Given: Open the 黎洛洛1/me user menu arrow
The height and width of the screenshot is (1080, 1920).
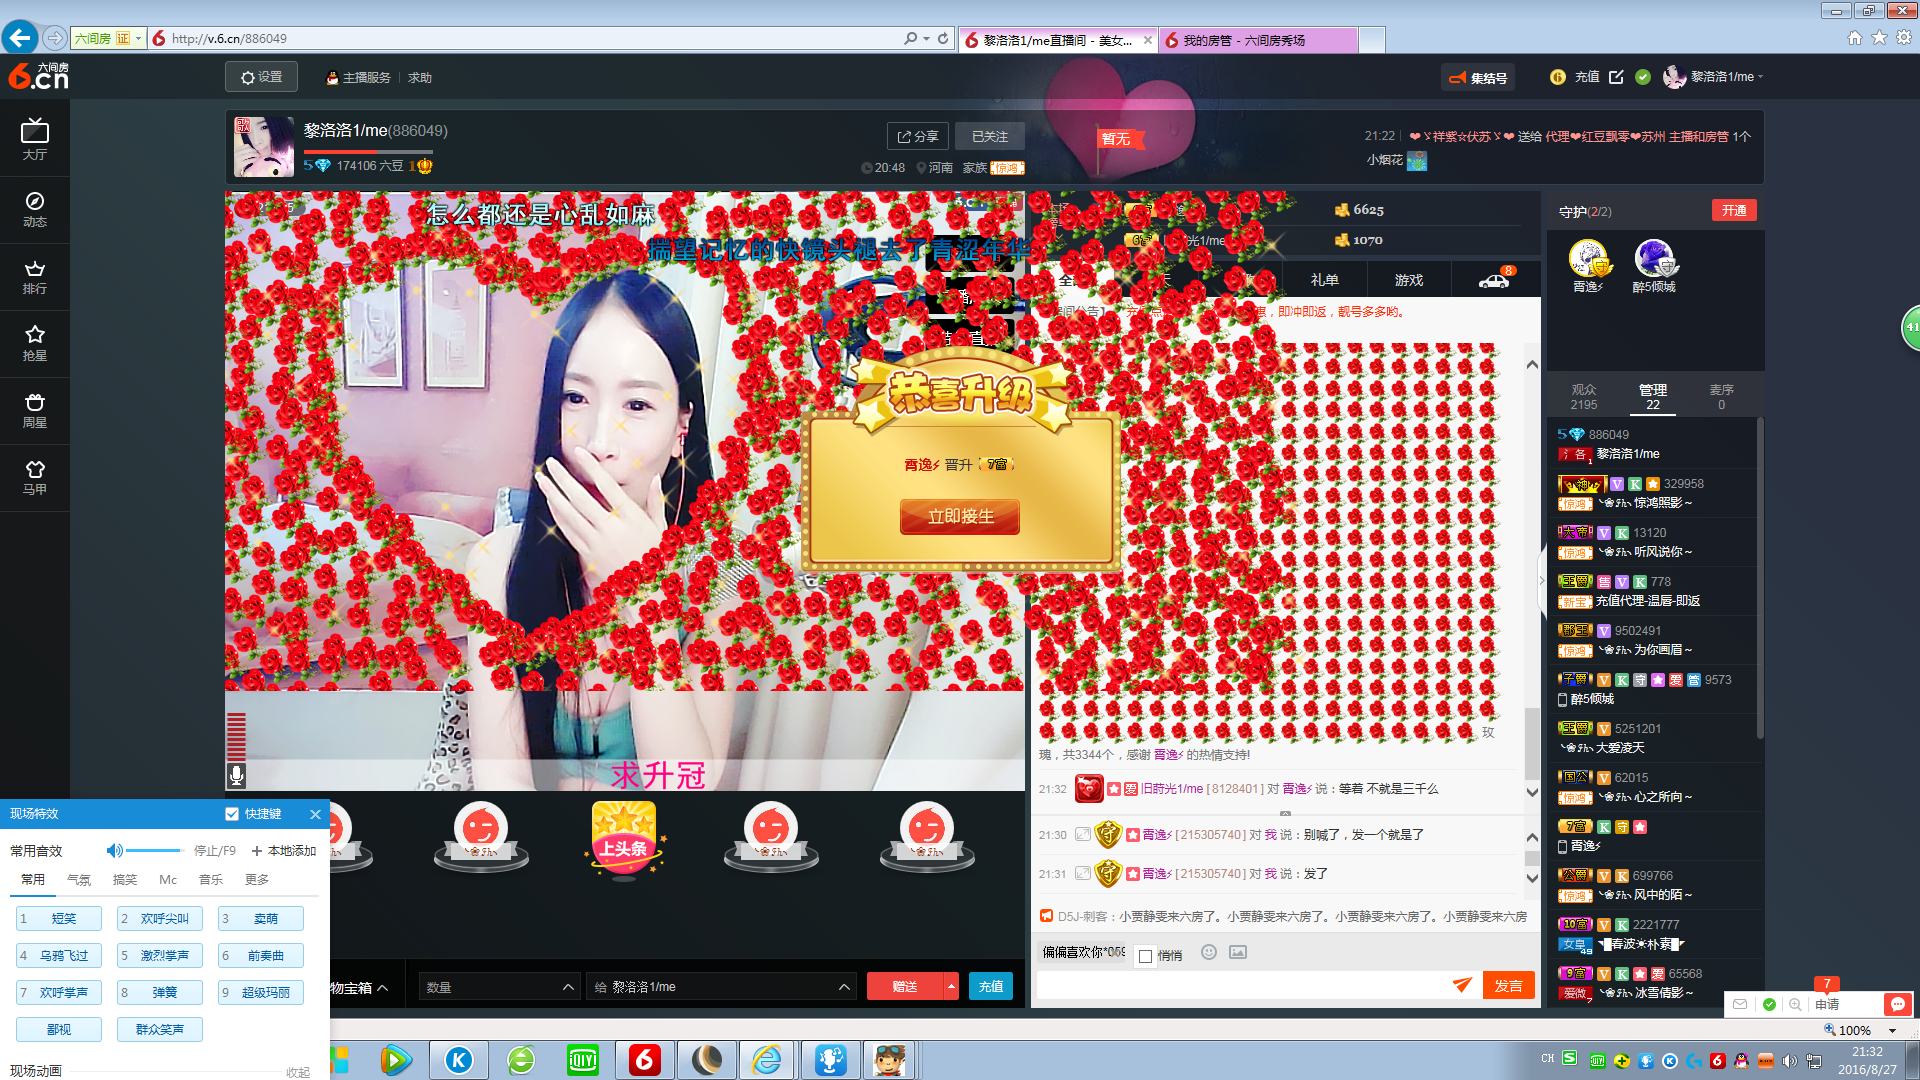Looking at the screenshot, I should pyautogui.click(x=1760, y=77).
